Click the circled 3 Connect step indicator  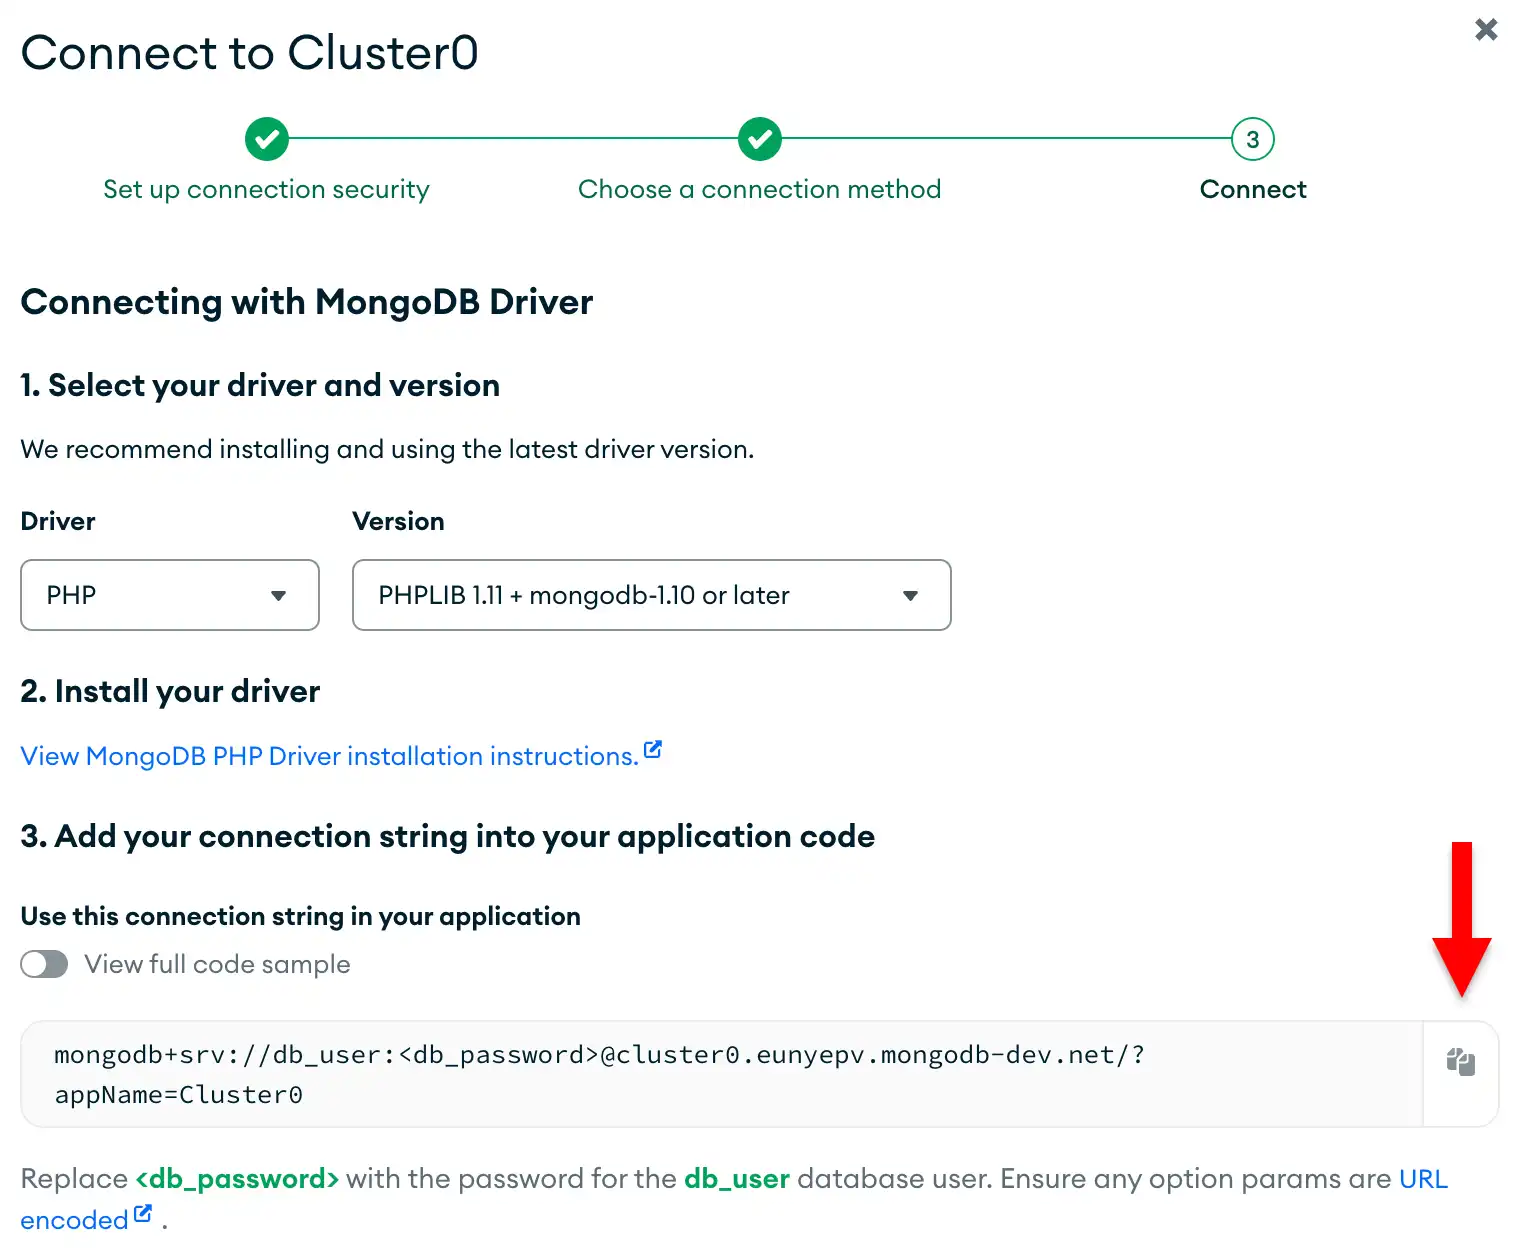click(1252, 139)
